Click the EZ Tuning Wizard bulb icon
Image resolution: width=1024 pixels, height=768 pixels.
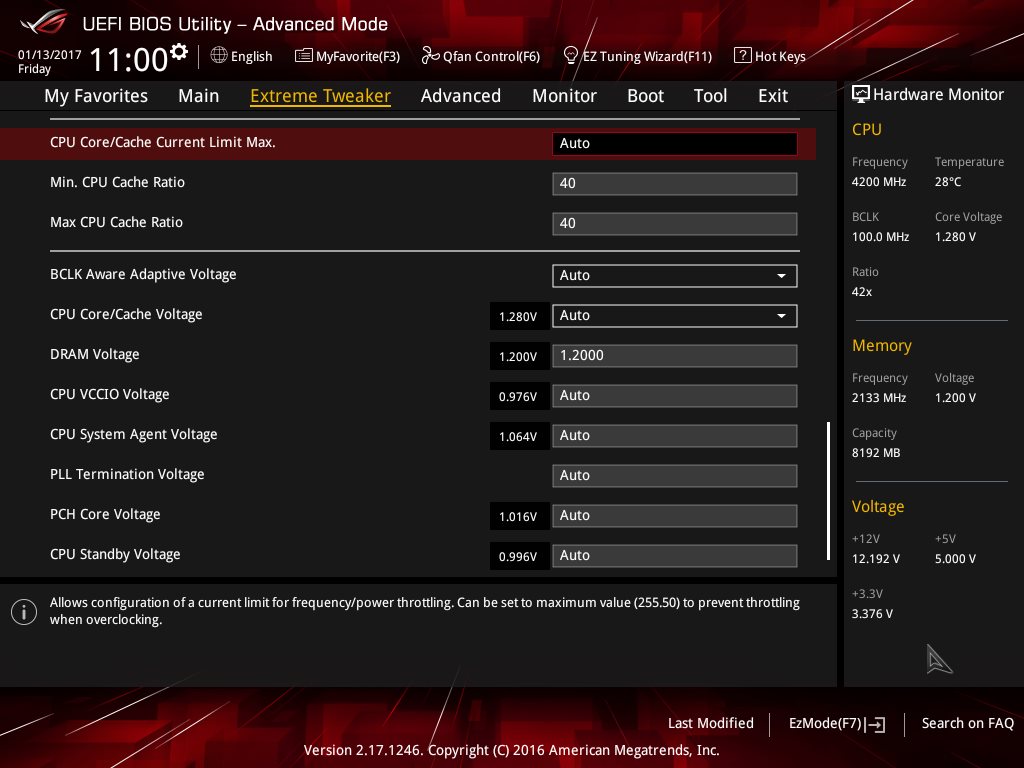pyautogui.click(x=570, y=56)
